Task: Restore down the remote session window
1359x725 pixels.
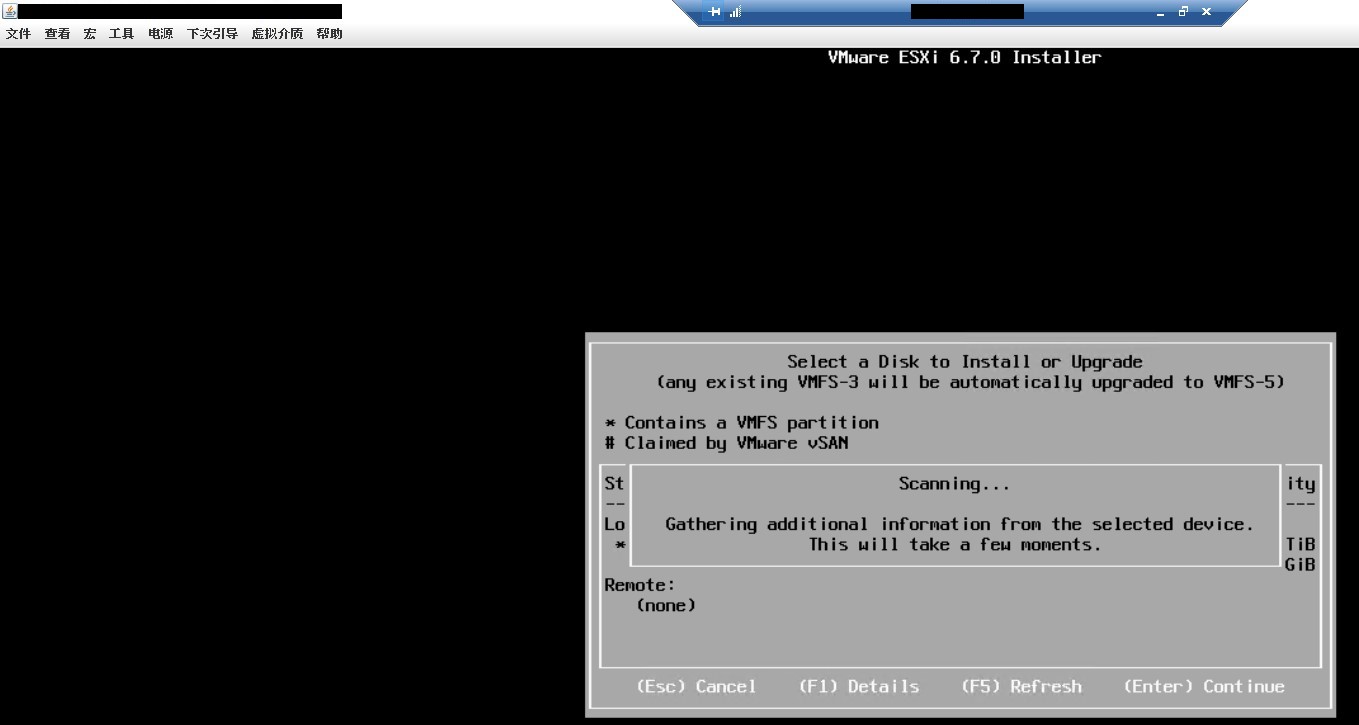Action: (x=1183, y=12)
